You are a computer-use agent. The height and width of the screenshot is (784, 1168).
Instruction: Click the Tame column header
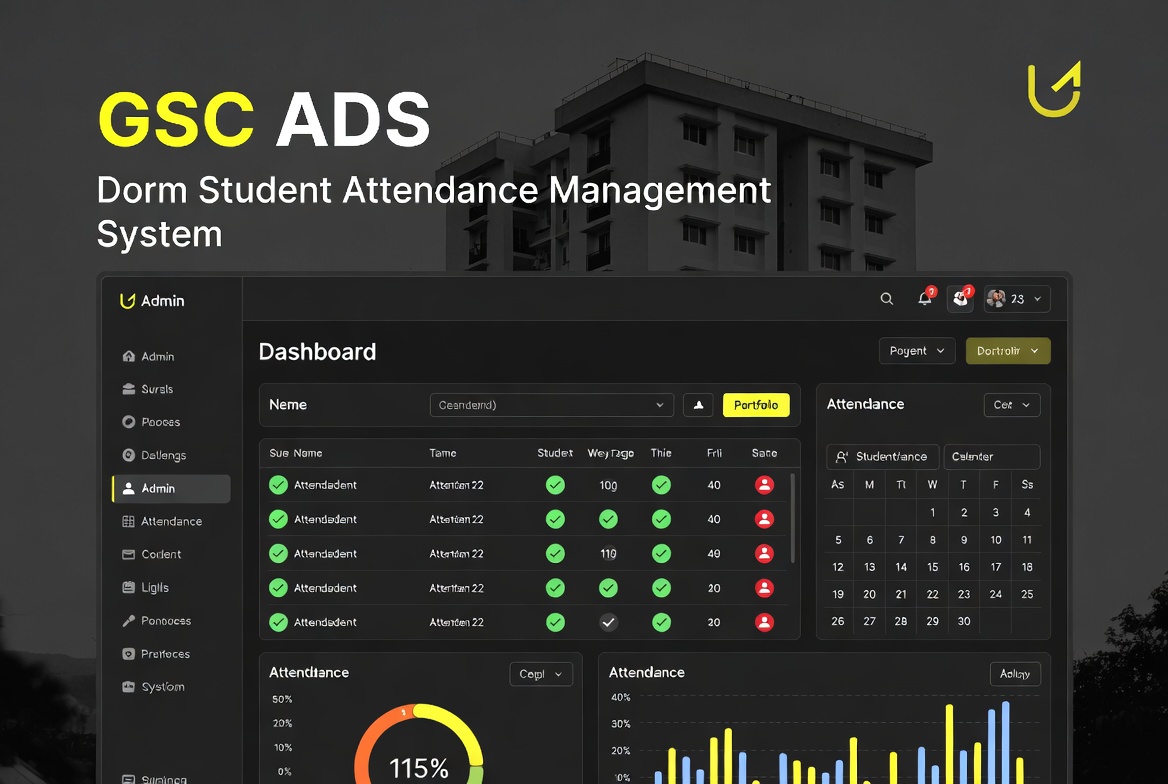click(442, 453)
